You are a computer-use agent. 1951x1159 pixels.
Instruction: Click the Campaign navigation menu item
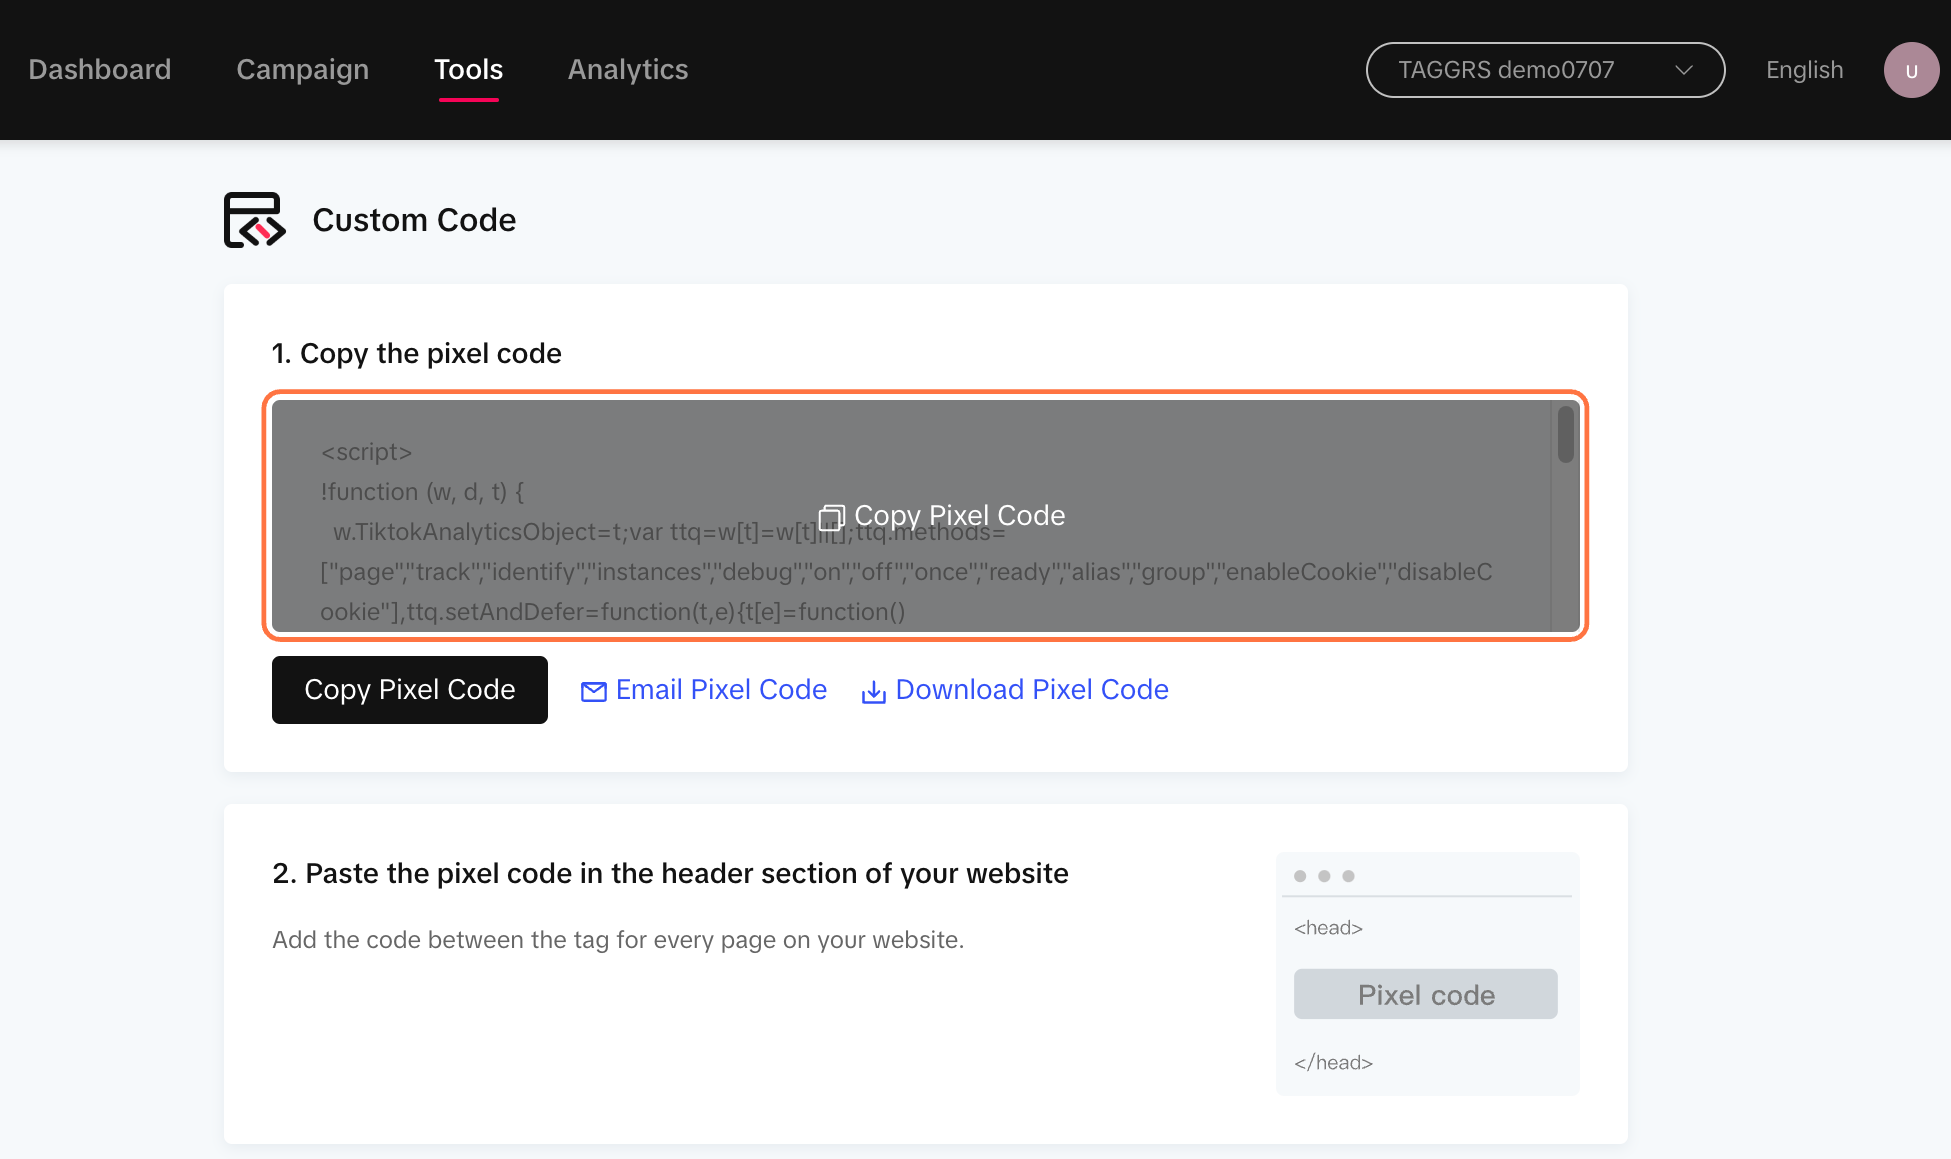[x=302, y=69]
